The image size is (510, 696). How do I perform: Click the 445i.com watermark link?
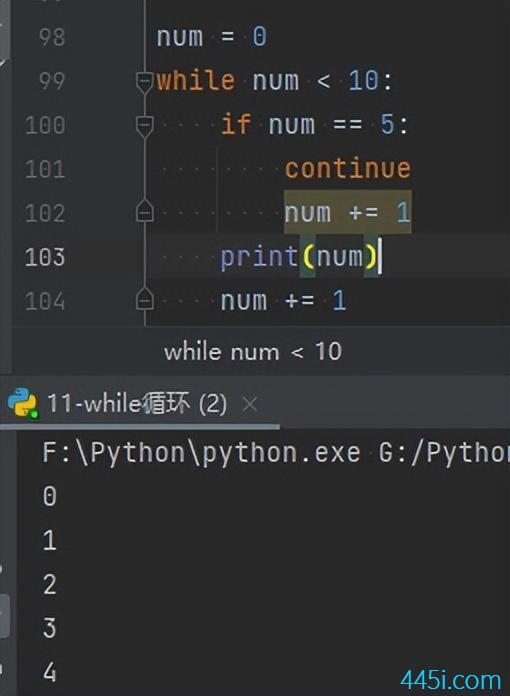point(451,680)
